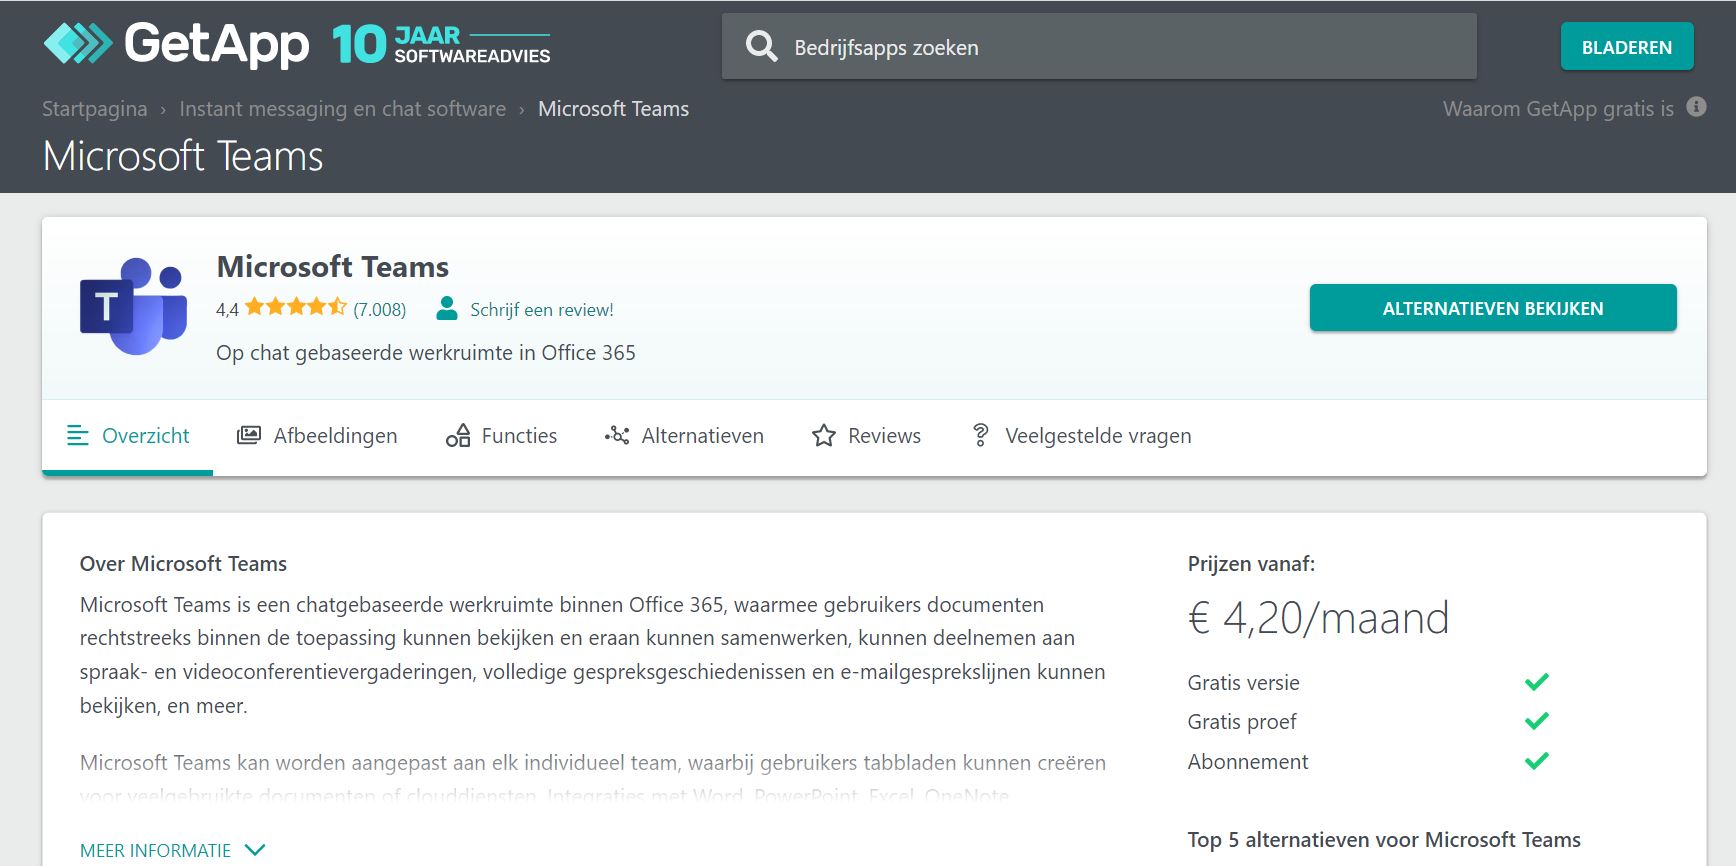Image resolution: width=1736 pixels, height=866 pixels.
Task: Select the Reviews tab
Action: click(867, 436)
